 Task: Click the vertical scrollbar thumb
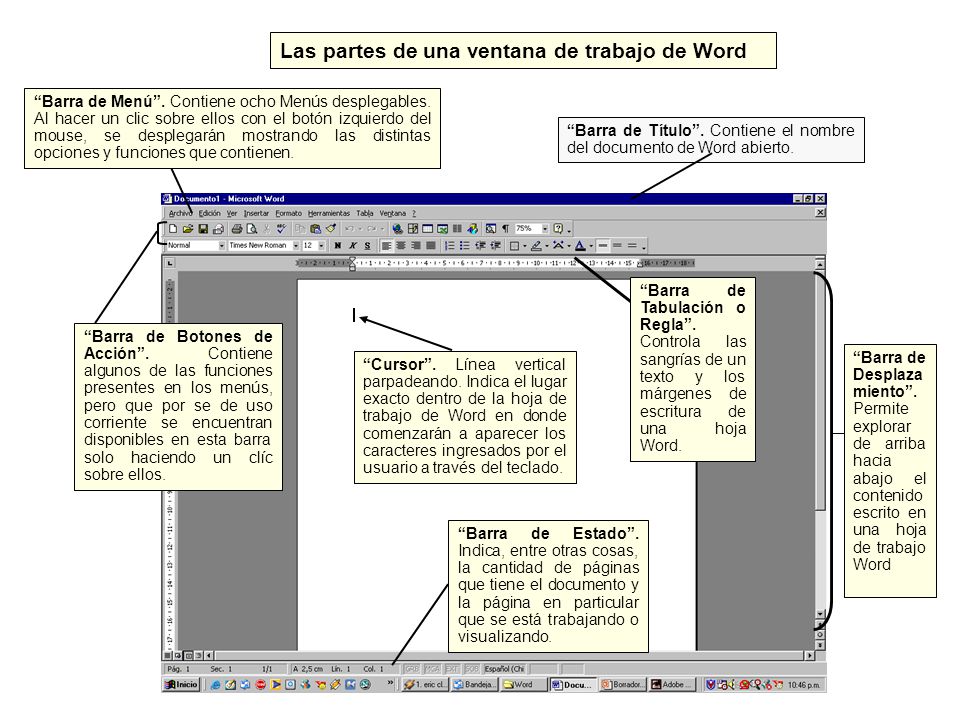point(820,389)
